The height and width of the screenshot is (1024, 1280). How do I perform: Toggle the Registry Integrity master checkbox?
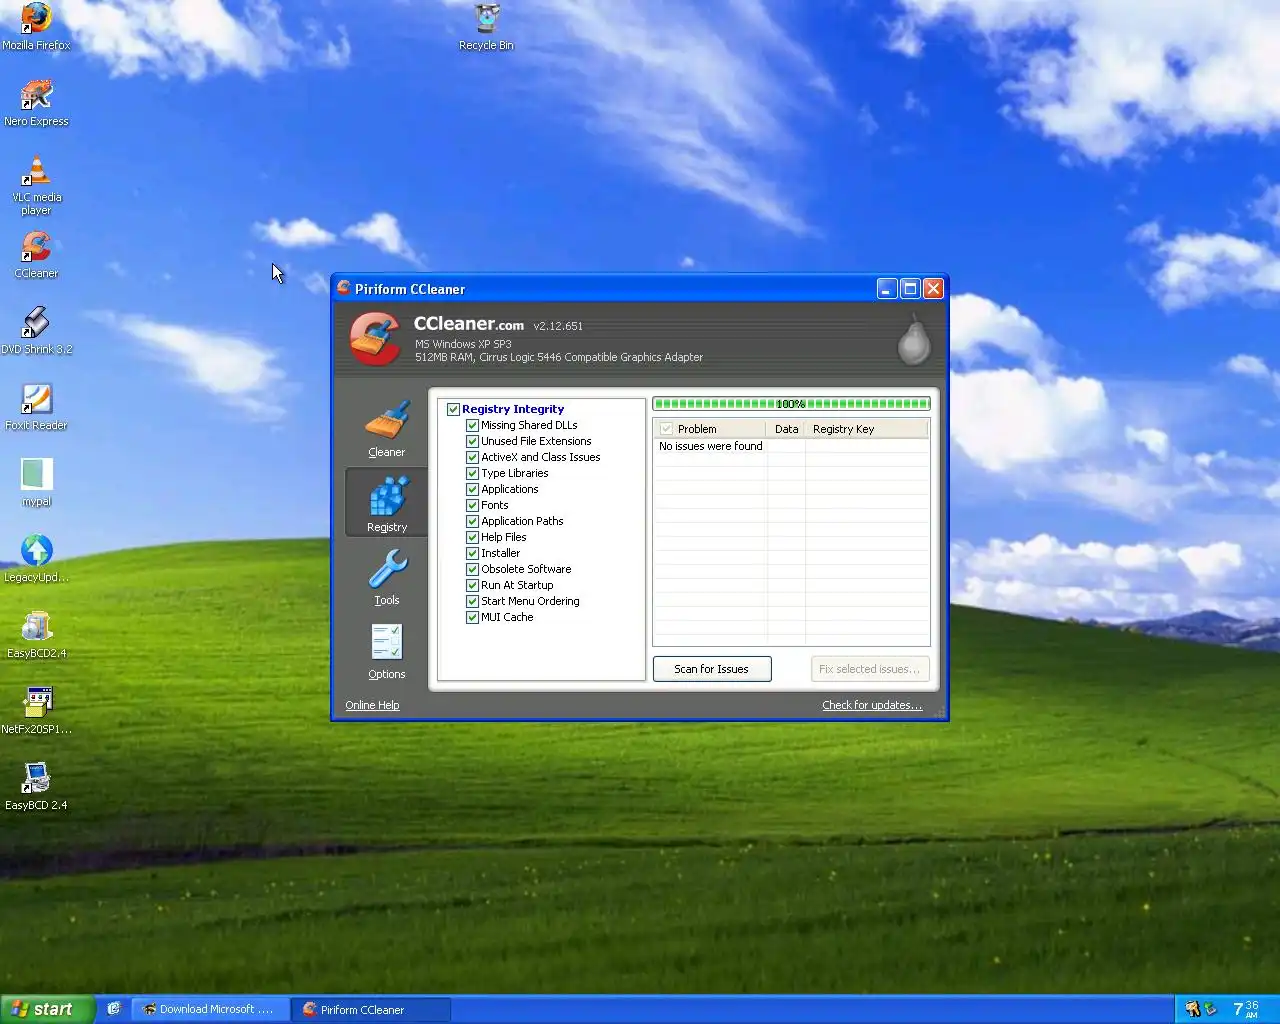tap(453, 409)
